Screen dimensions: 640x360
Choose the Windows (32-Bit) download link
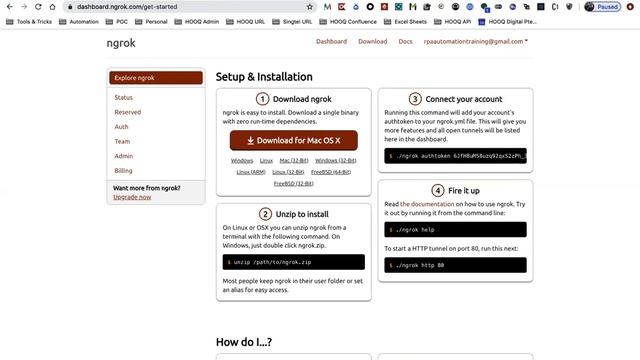(x=336, y=161)
